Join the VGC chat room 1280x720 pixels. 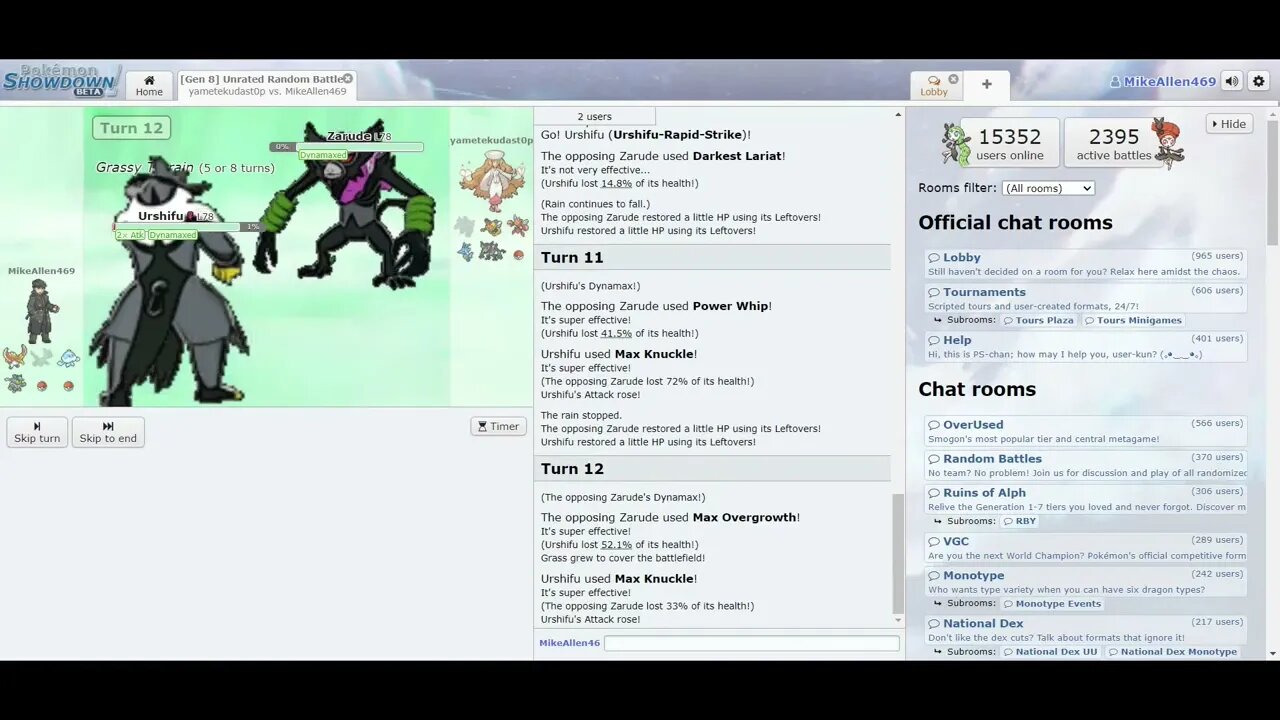(1086, 548)
